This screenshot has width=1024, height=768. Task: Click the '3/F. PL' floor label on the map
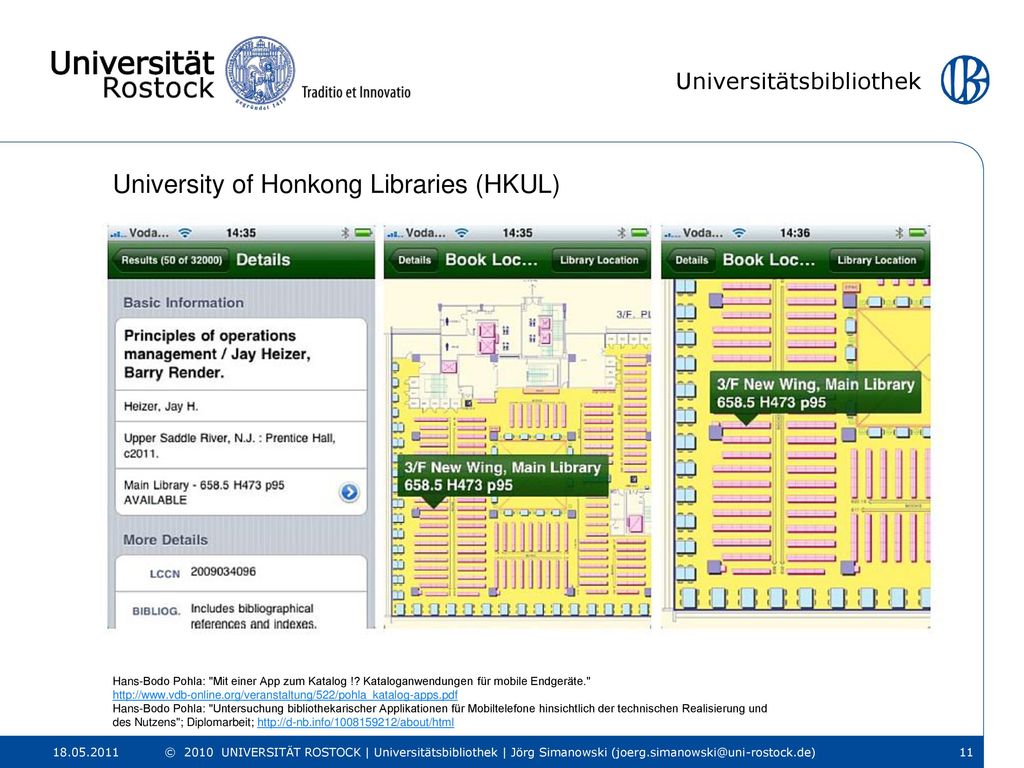[633, 314]
